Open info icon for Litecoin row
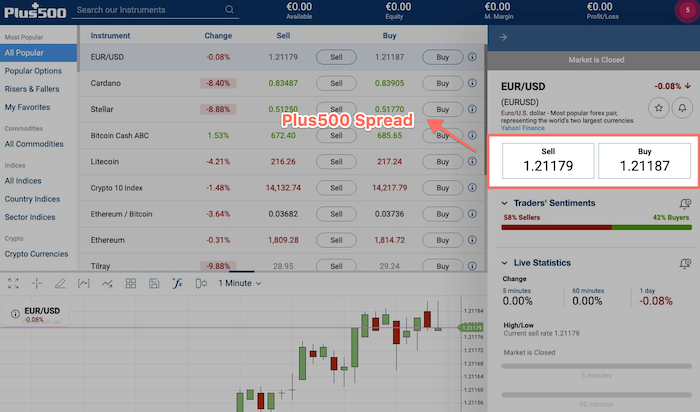This screenshot has height=412, width=700. coord(472,161)
